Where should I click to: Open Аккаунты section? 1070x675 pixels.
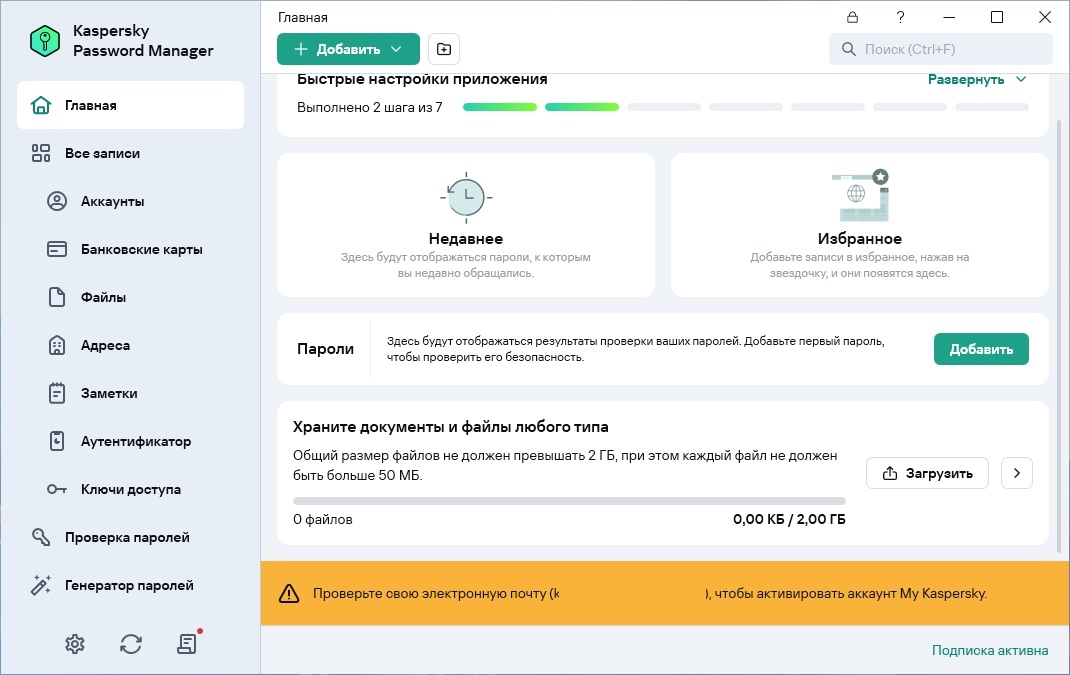(x=113, y=201)
